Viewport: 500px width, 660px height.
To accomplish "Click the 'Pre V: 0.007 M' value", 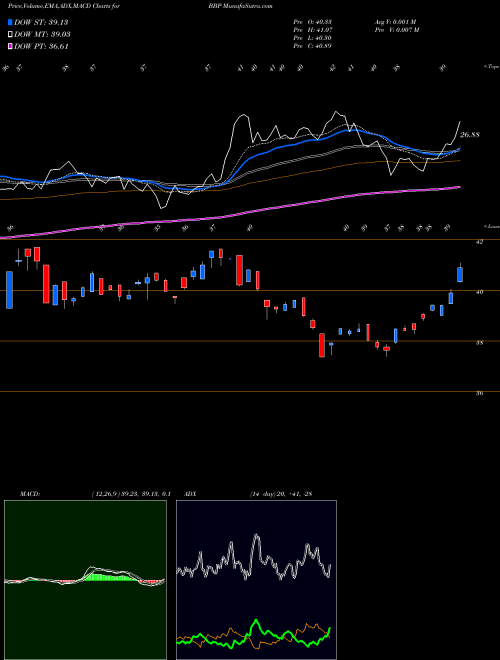I will click(396, 30).
